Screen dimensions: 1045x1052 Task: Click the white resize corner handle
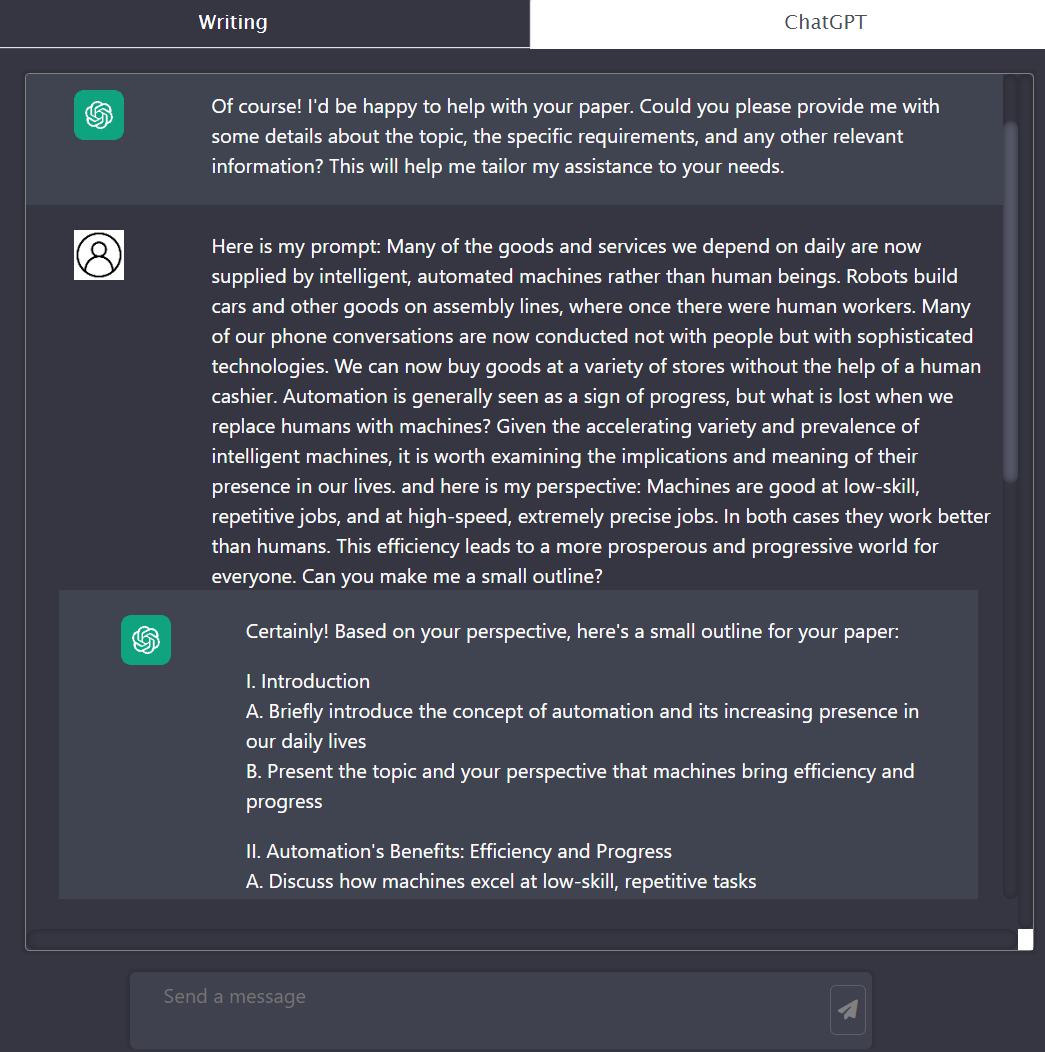[x=1025, y=939]
